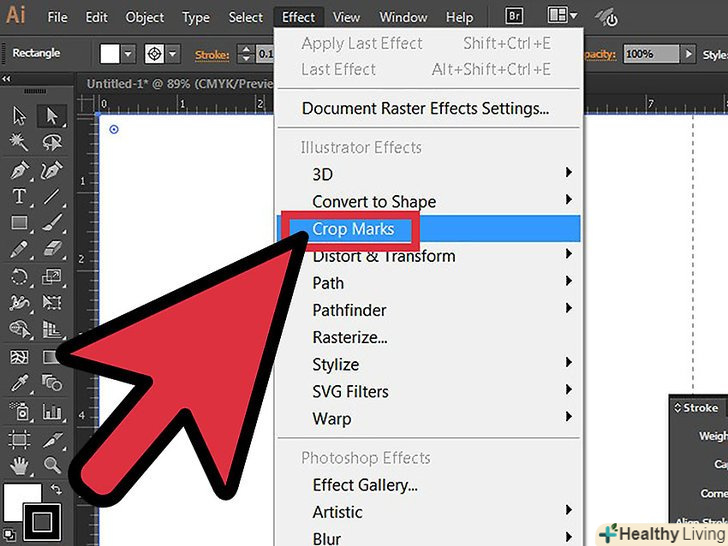Screen dimensions: 728x546
Task: Select the Artboard tool
Action: click(19, 439)
